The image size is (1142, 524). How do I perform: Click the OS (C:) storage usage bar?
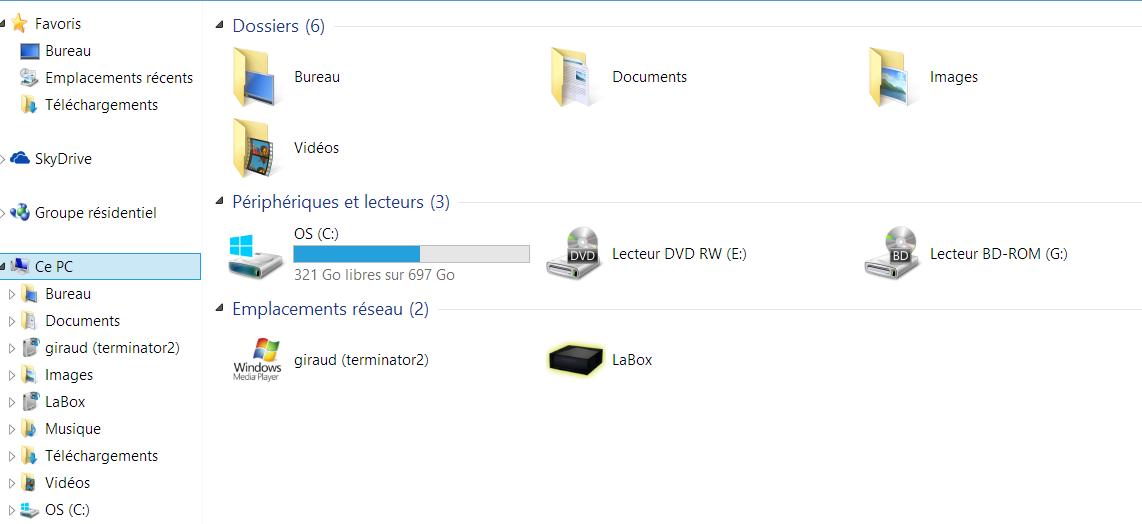411,254
